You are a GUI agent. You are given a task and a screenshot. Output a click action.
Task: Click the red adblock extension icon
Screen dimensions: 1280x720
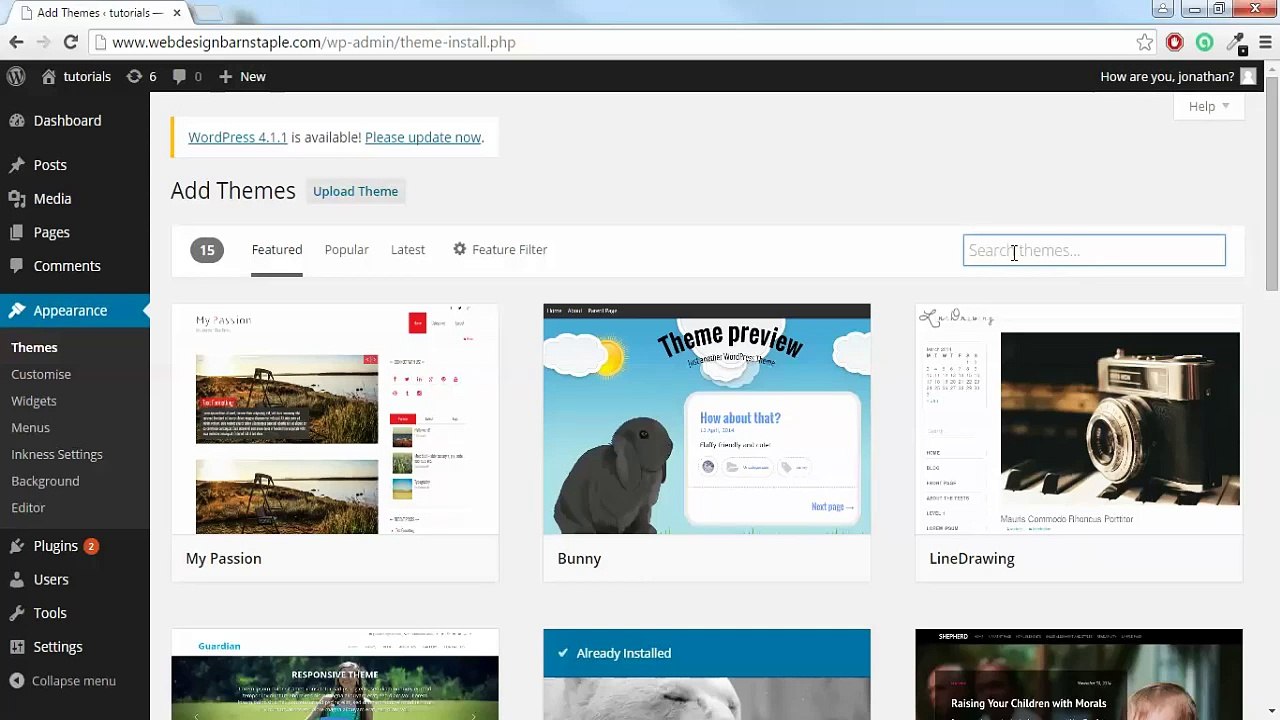click(x=1175, y=42)
